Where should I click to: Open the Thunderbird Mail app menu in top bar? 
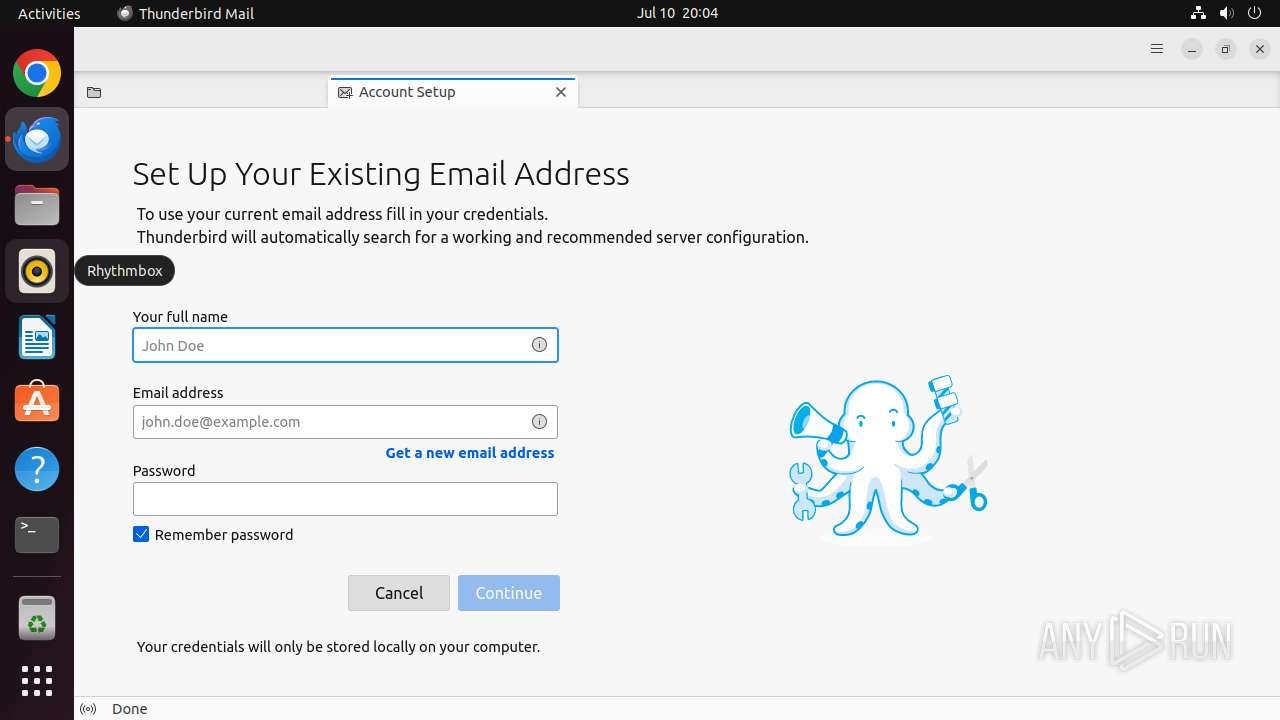(x=186, y=13)
